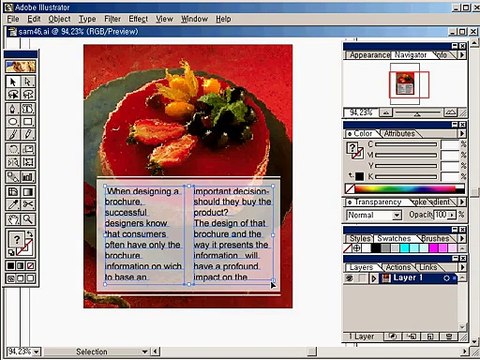Toggle the lock column for Layer 1
Image resolution: width=480 pixels, height=360 pixels.
tap(362, 278)
